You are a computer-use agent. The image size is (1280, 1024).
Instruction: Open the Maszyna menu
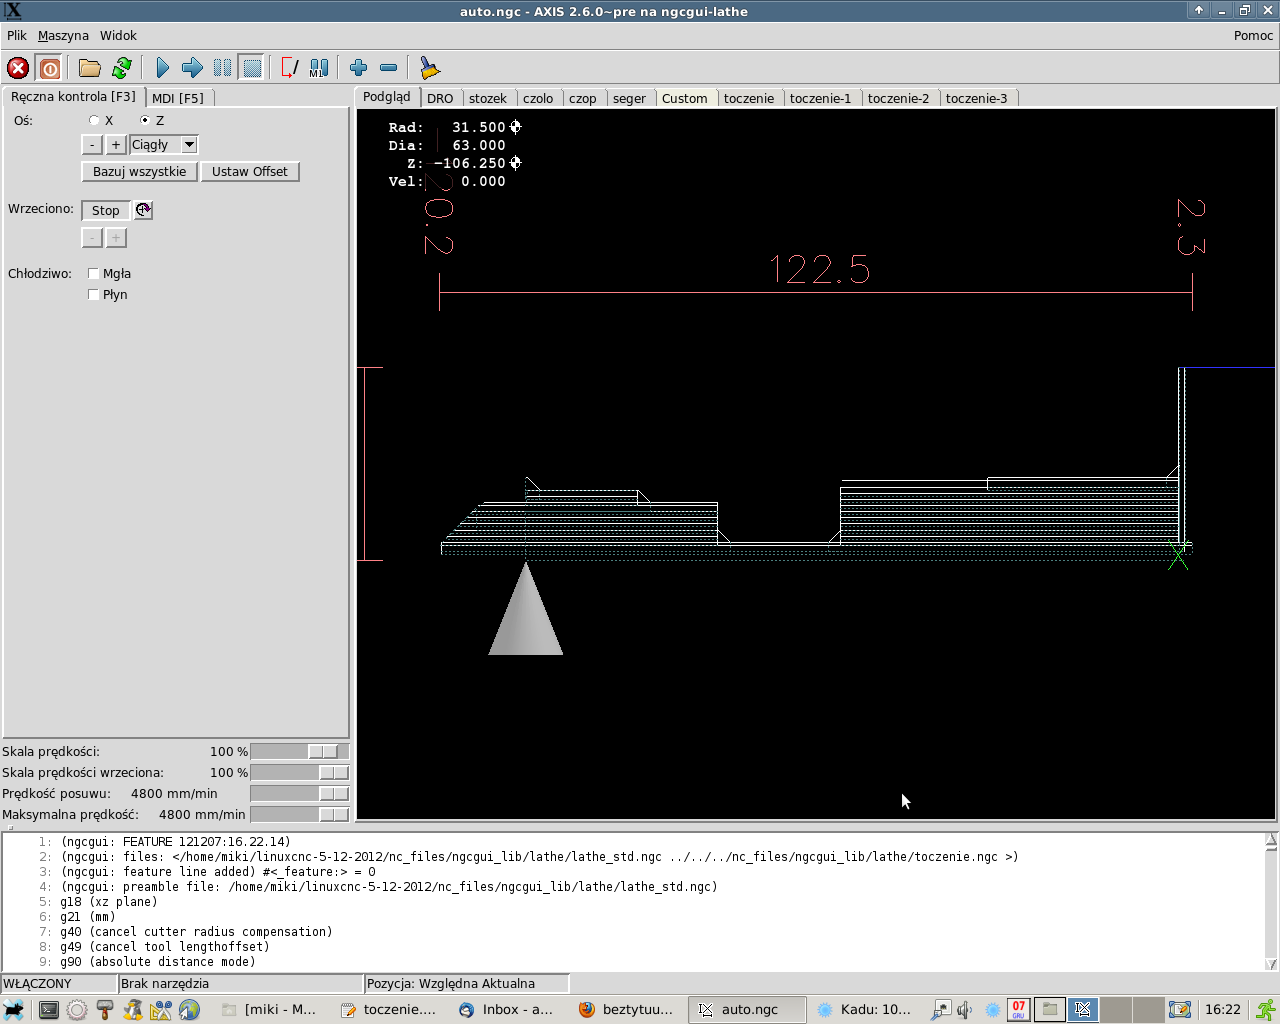[63, 35]
